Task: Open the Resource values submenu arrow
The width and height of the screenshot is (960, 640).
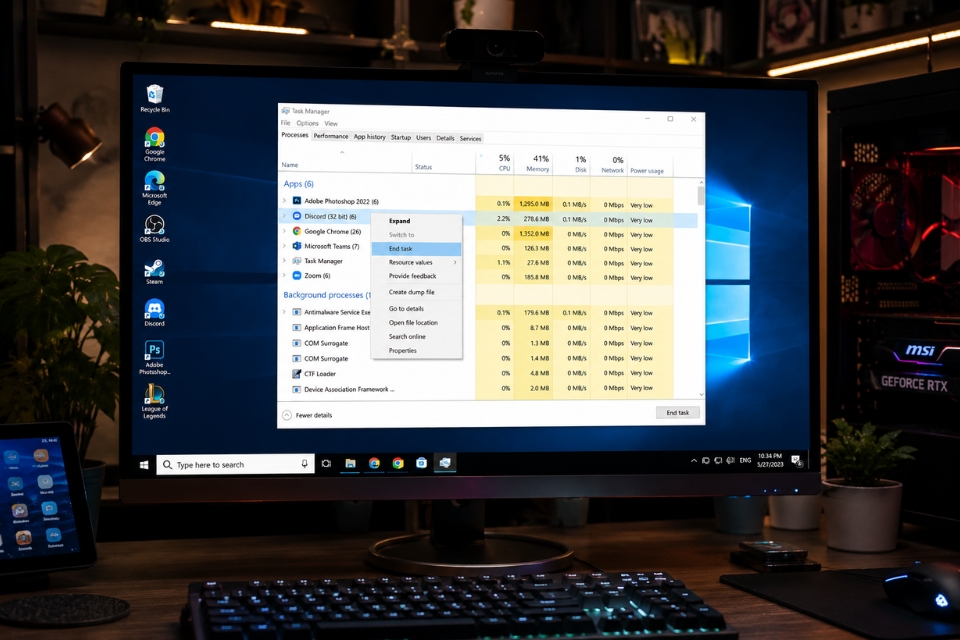Action: 455,262
